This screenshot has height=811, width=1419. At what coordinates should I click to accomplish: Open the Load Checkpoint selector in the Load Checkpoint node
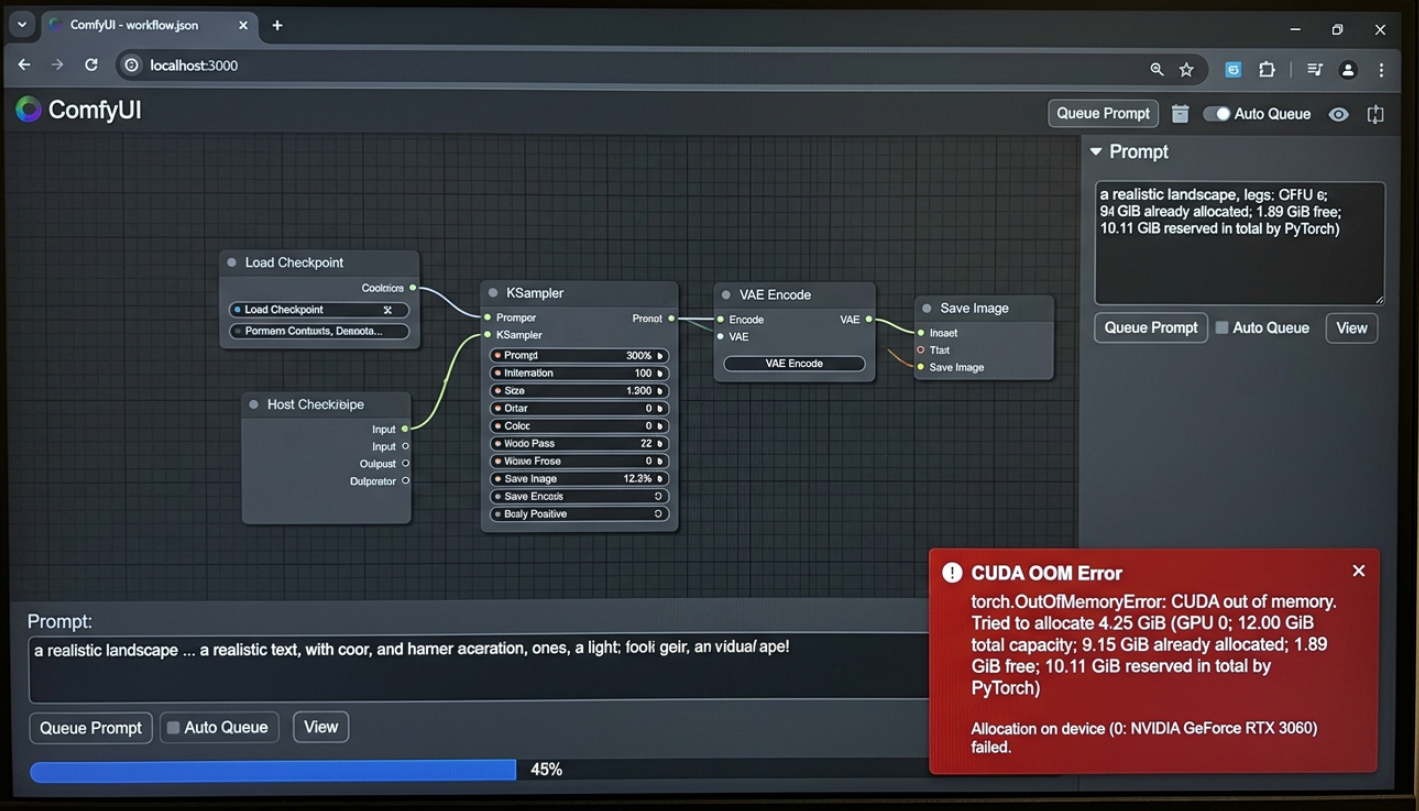coord(319,310)
